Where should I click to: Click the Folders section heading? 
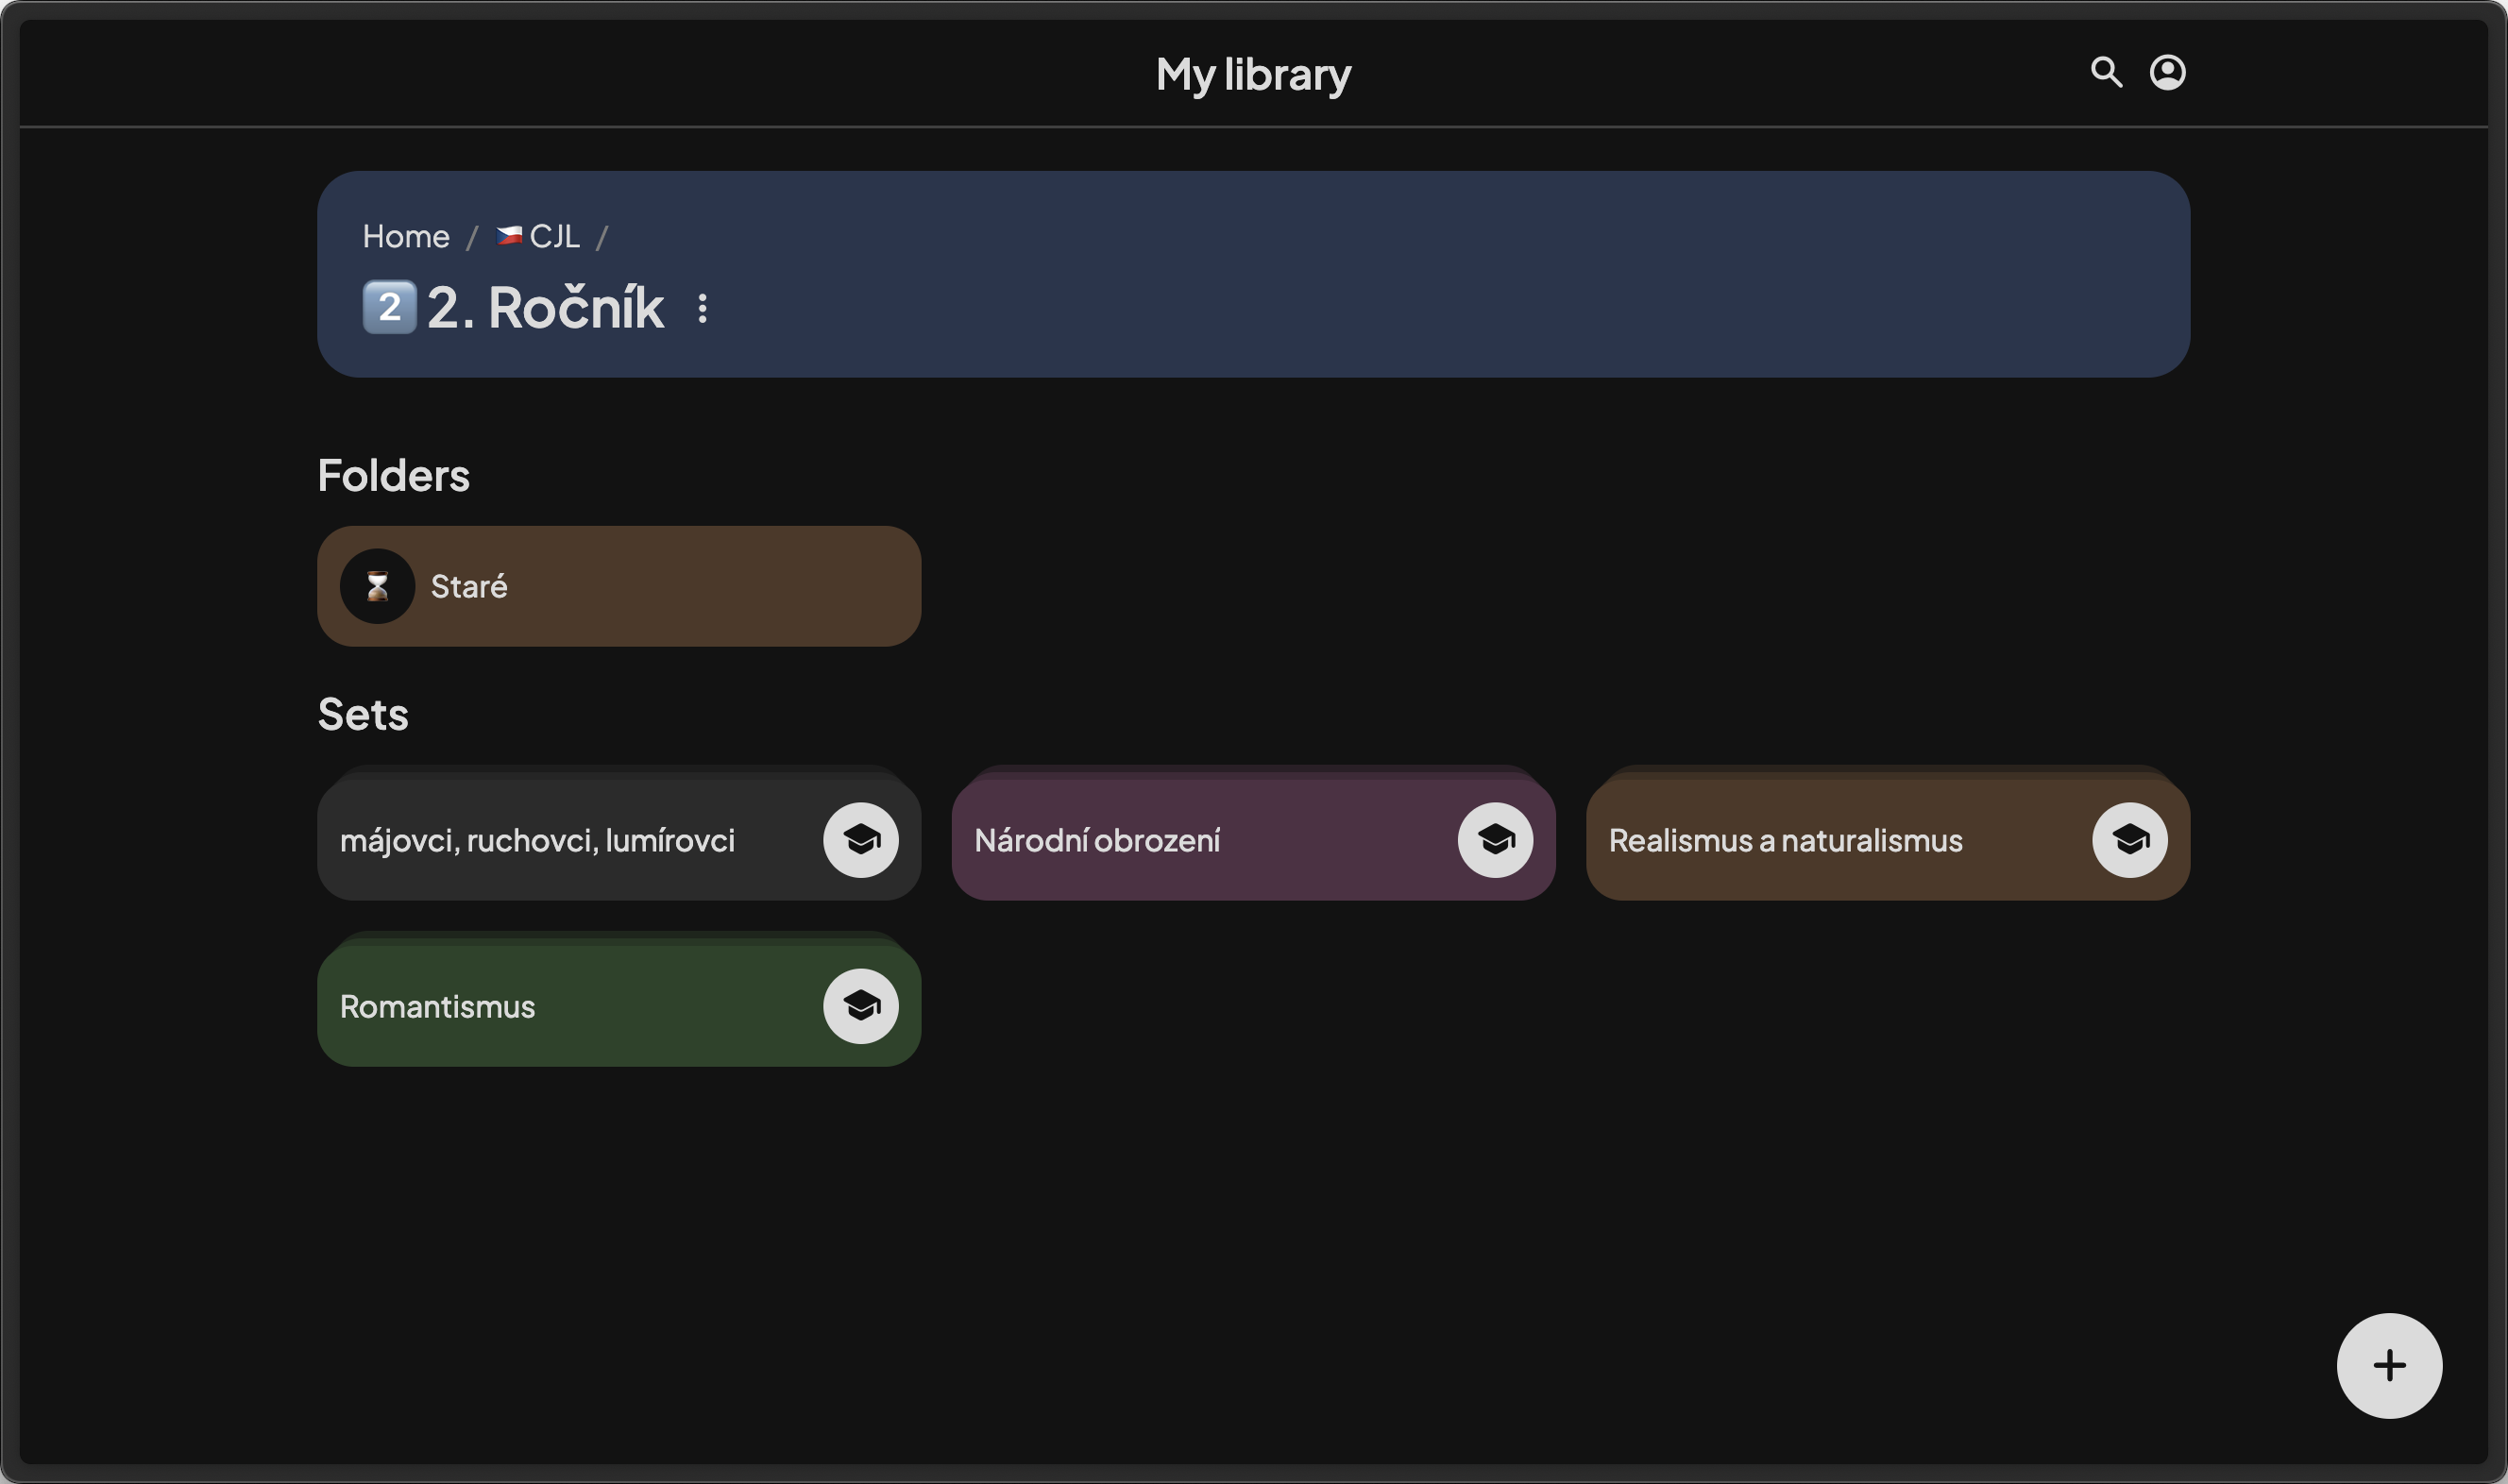tap(393, 475)
